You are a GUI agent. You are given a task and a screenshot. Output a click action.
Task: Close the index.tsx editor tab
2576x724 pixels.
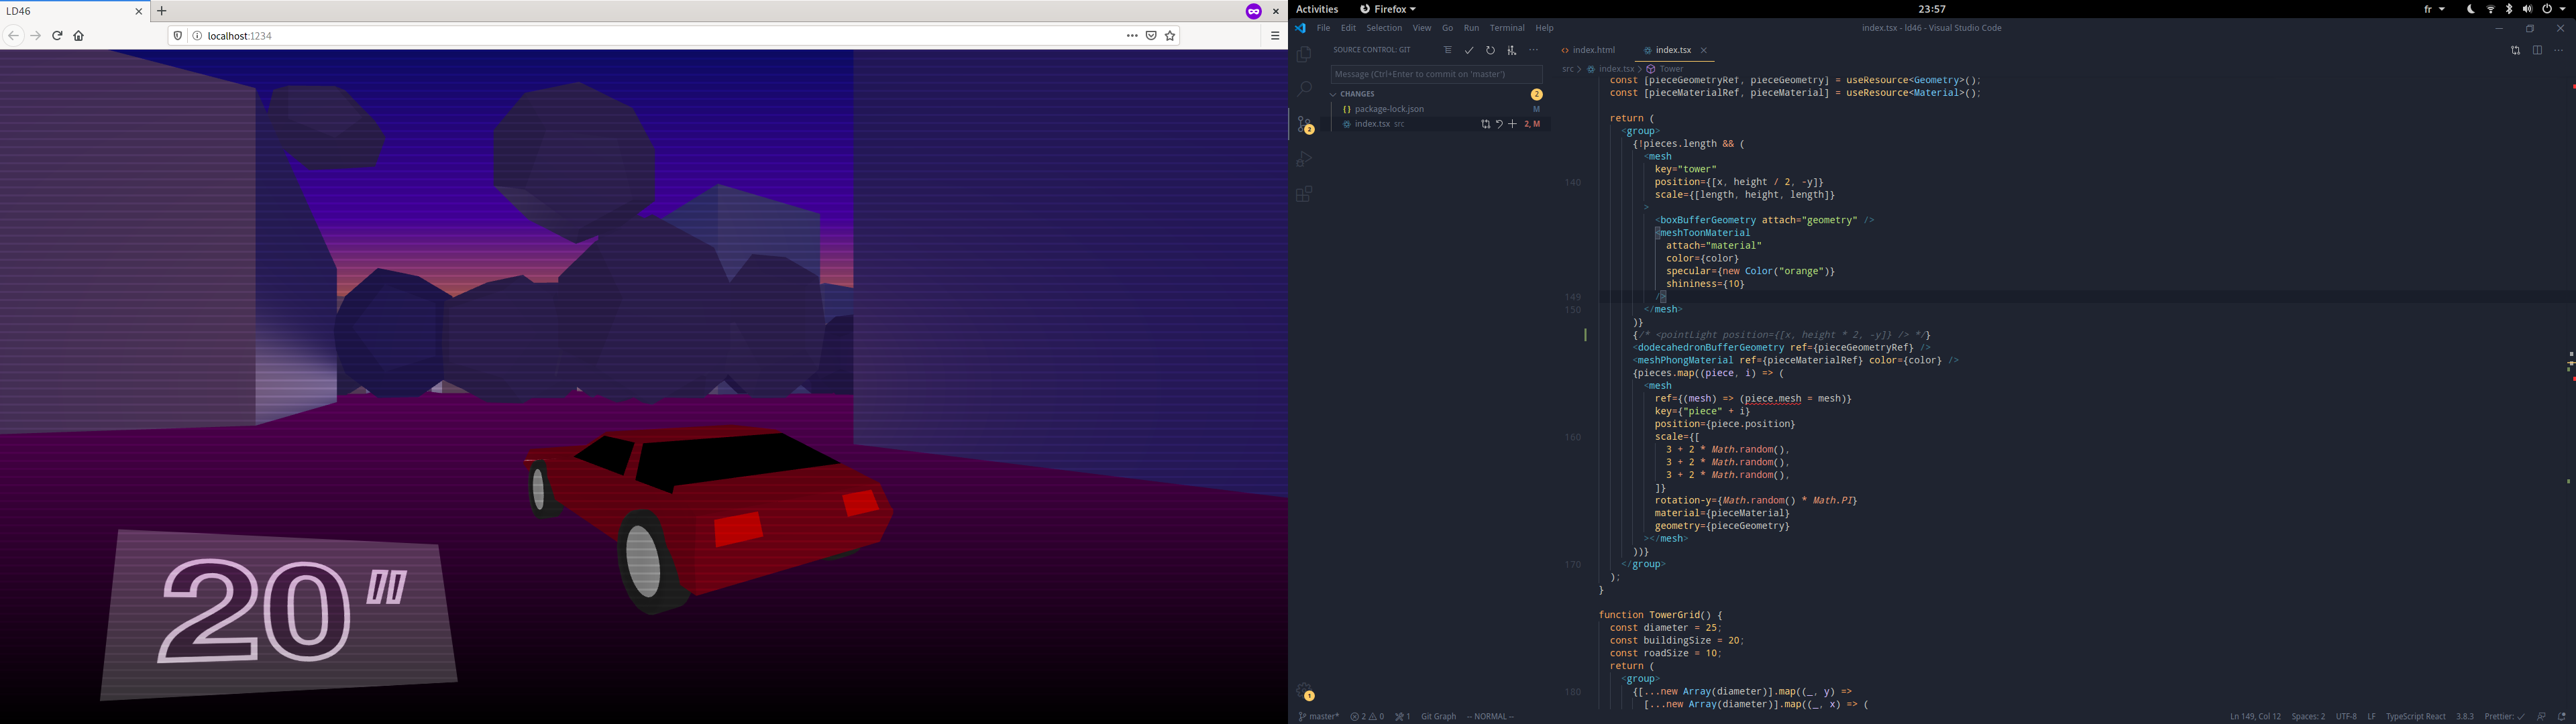tap(1704, 50)
